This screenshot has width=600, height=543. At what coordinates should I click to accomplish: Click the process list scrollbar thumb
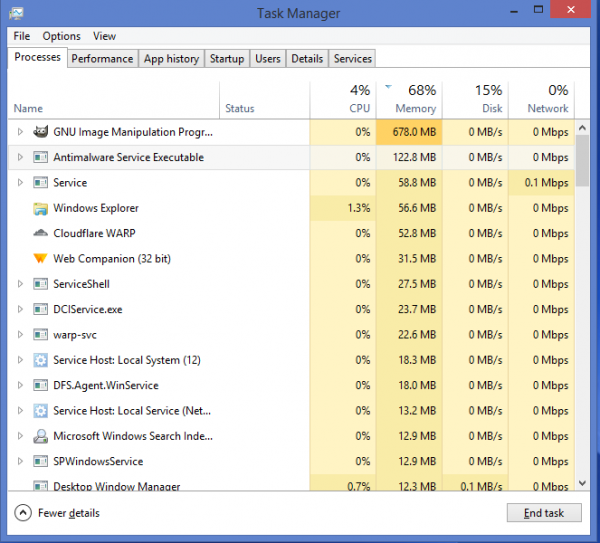click(582, 161)
